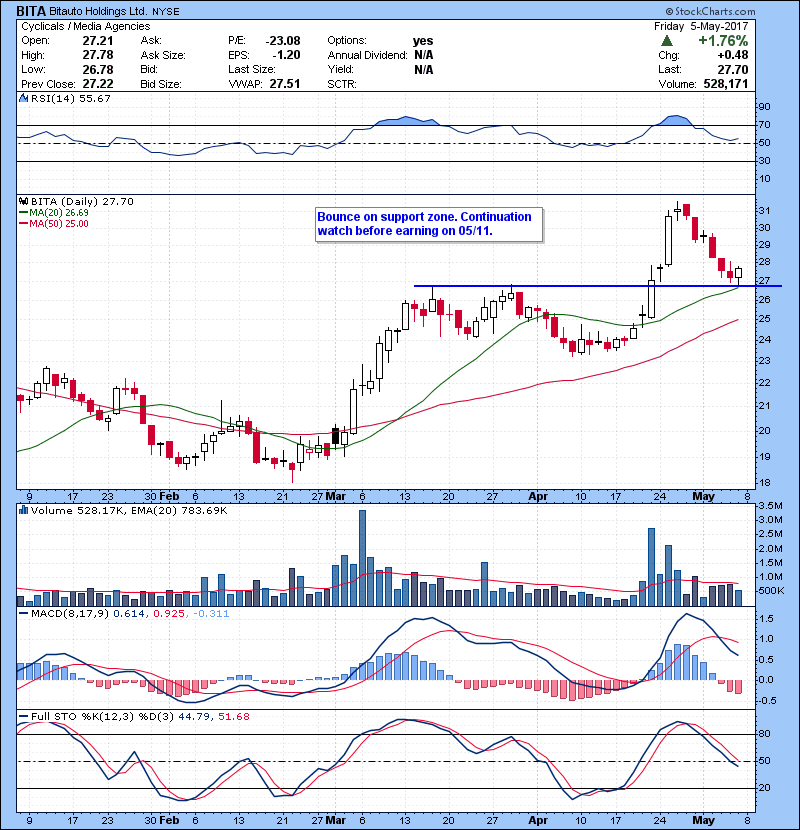Click the EPS value -1.20

(x=286, y=55)
